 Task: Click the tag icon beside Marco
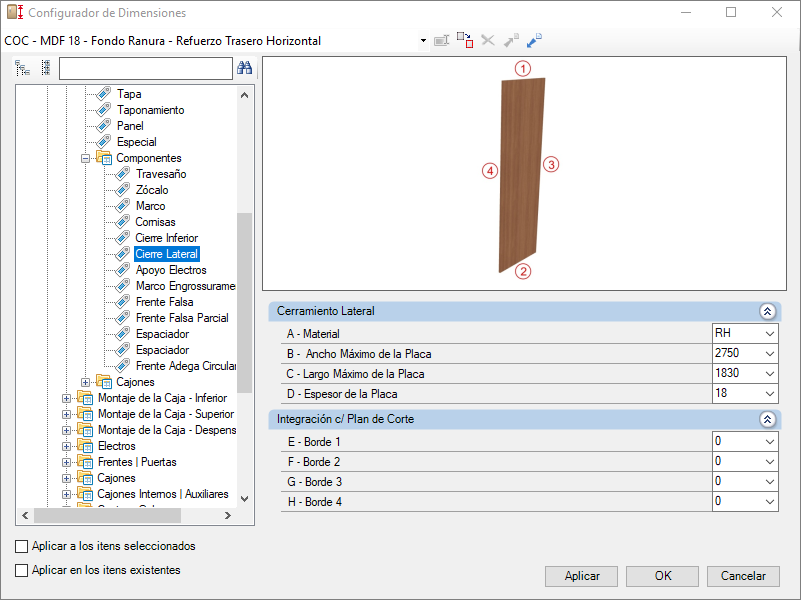coord(123,206)
